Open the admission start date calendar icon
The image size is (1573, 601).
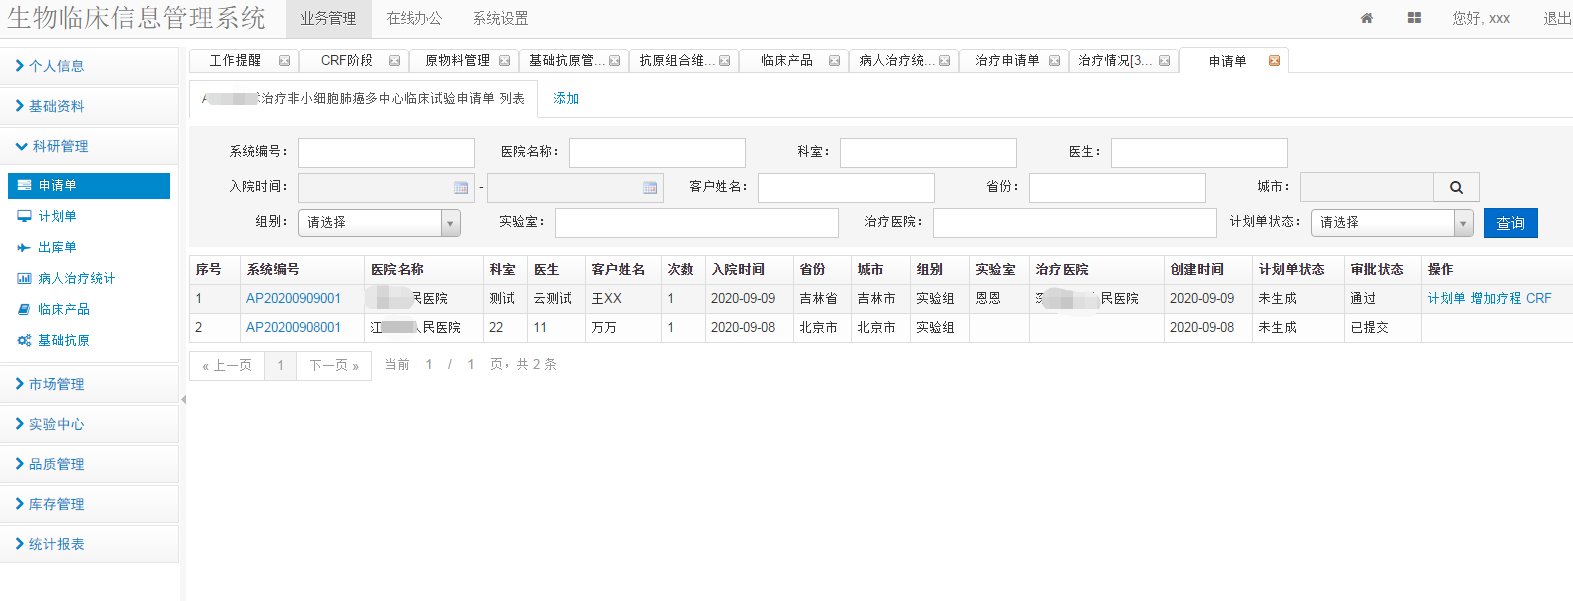(x=461, y=188)
